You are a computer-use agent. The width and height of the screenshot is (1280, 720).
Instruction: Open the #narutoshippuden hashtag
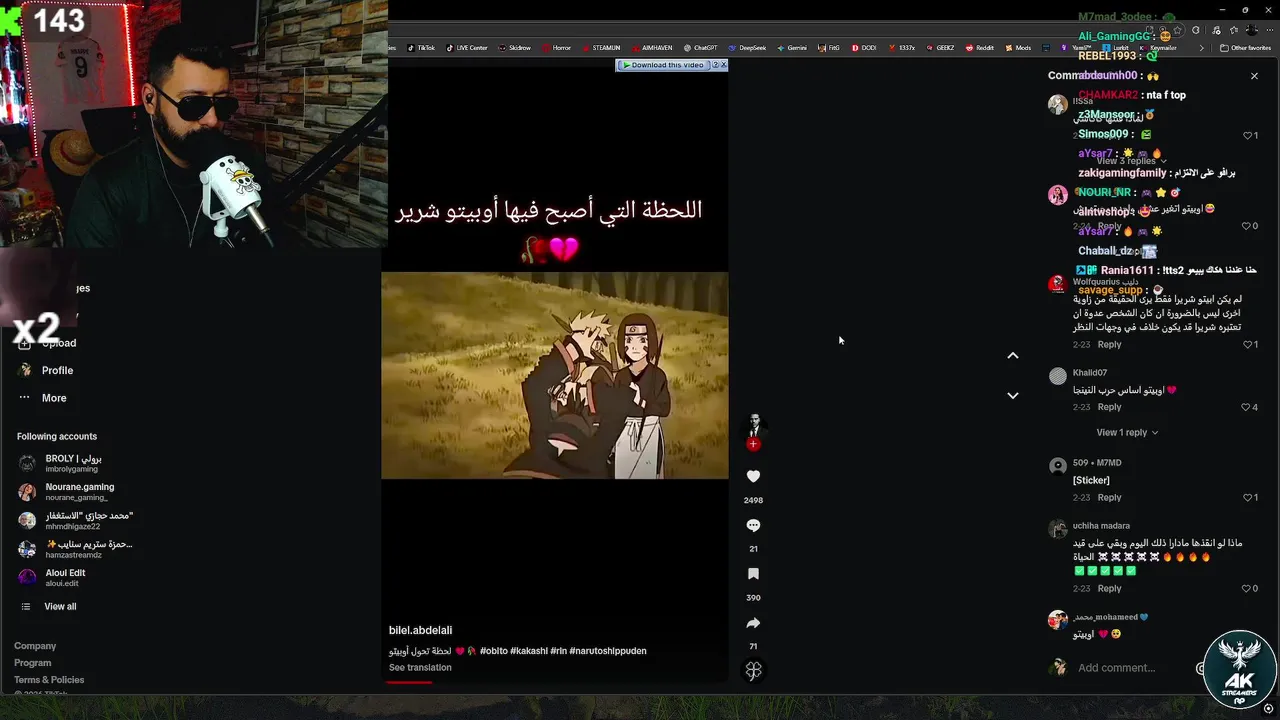coord(608,651)
